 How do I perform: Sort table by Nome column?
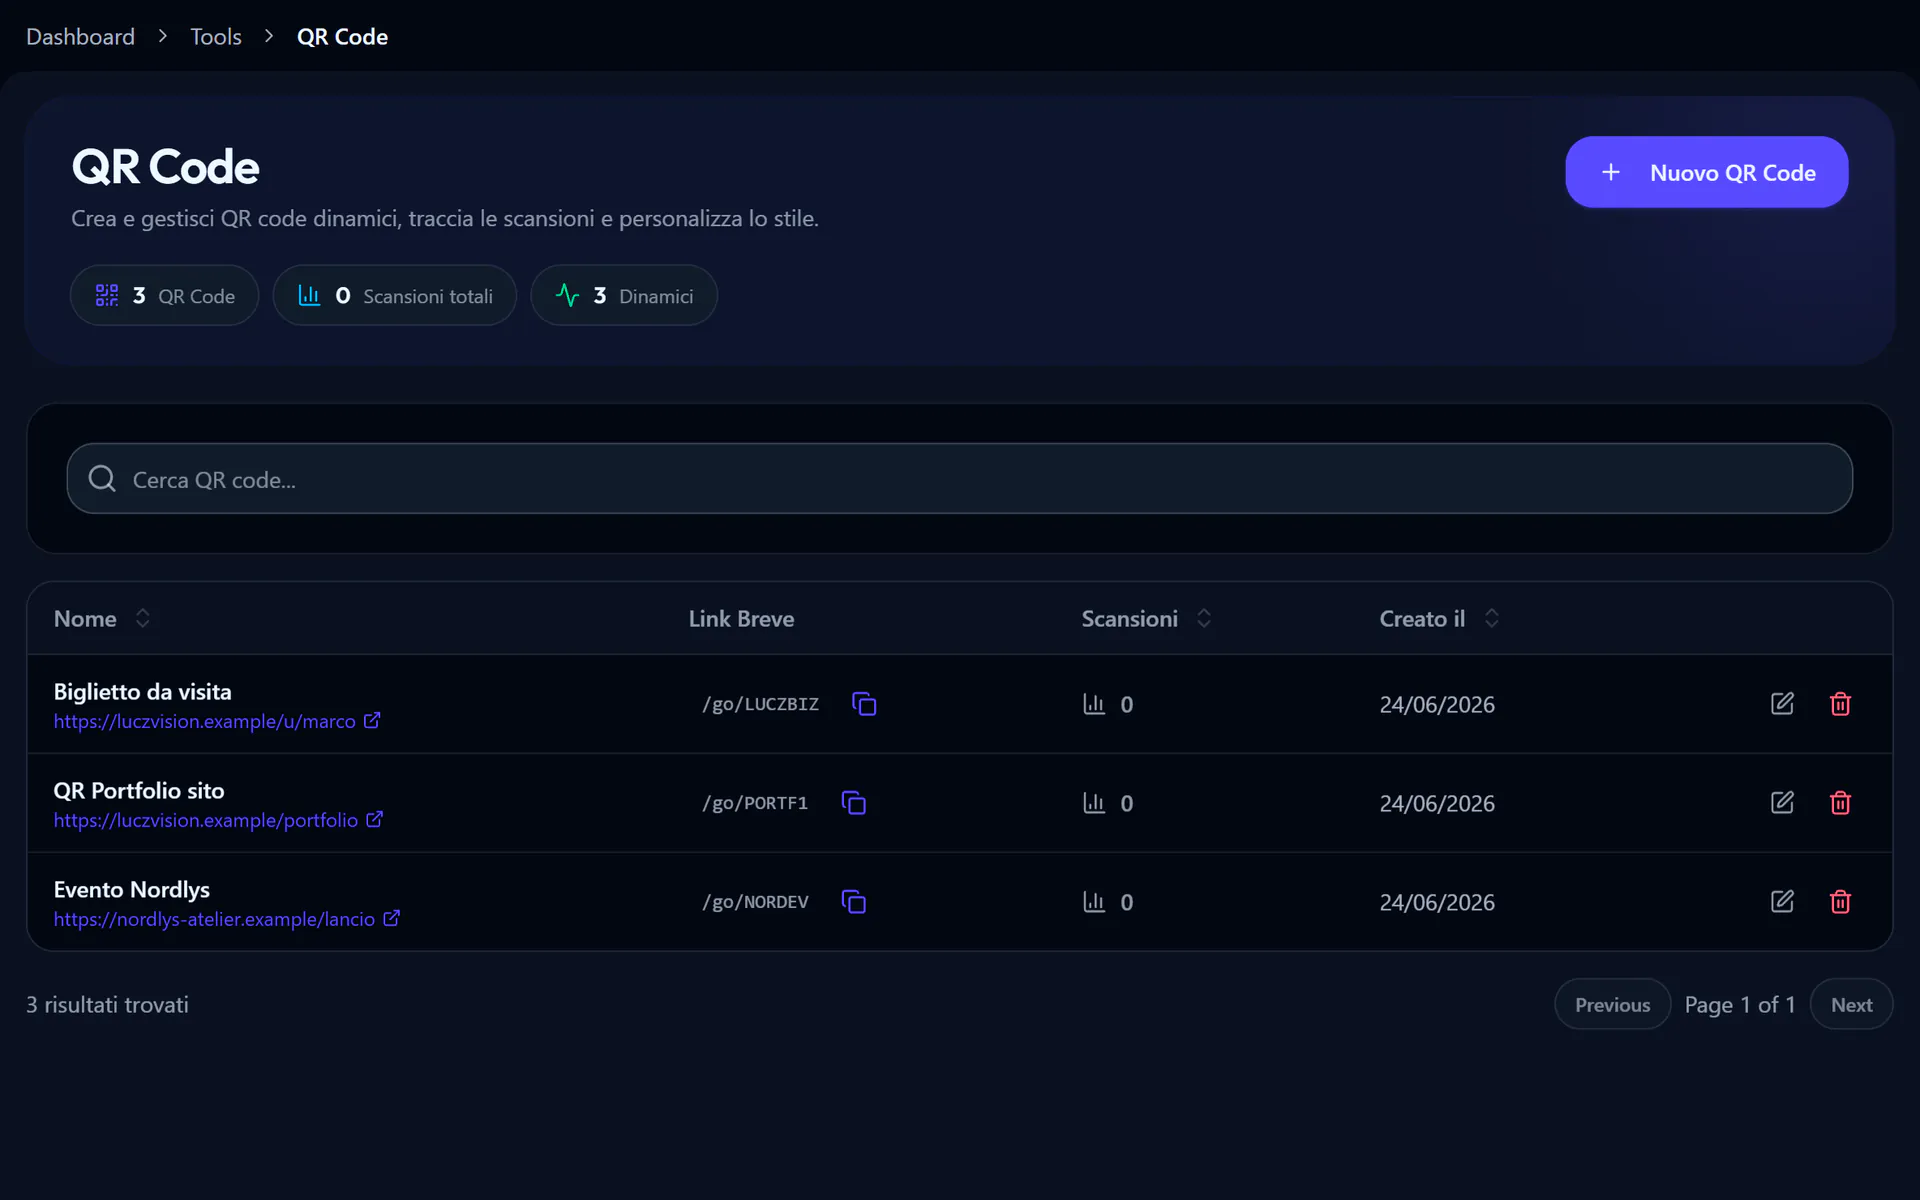point(102,619)
